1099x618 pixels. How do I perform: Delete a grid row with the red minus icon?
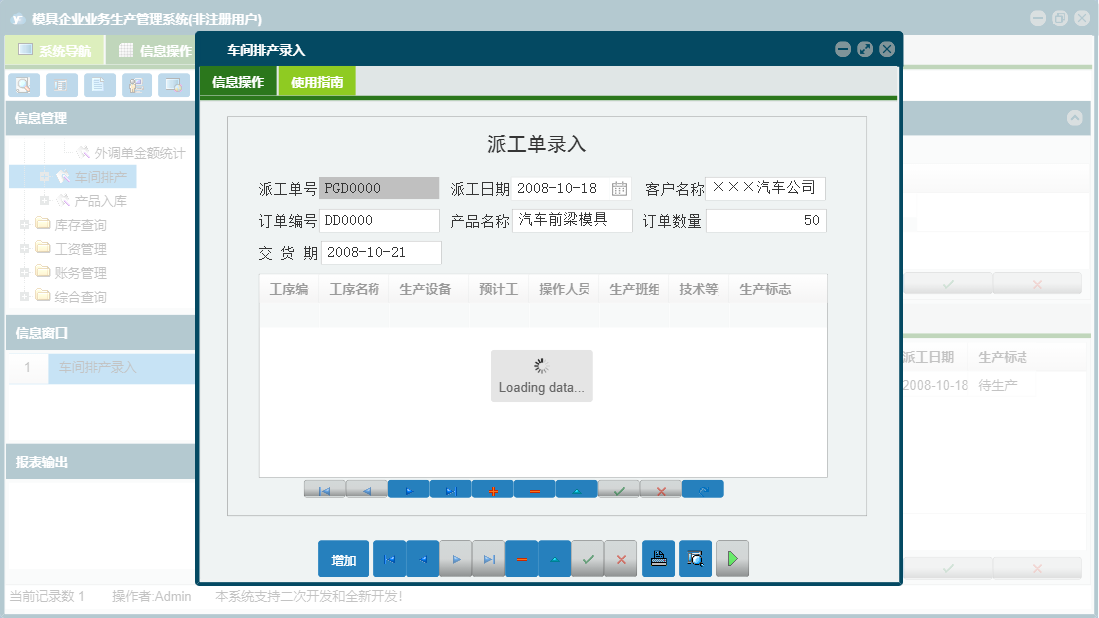pos(535,489)
